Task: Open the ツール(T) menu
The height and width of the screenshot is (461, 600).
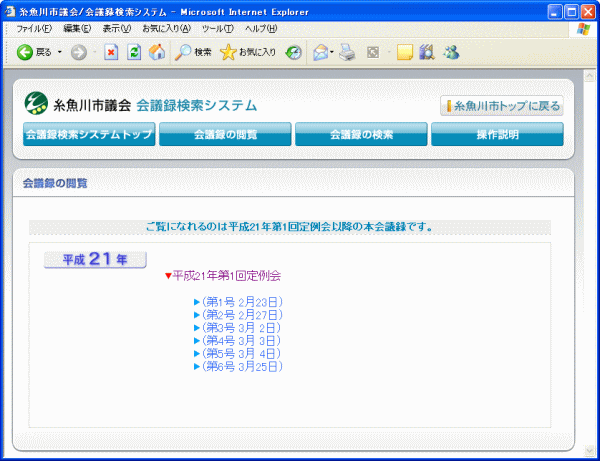Action: pyautogui.click(x=218, y=29)
